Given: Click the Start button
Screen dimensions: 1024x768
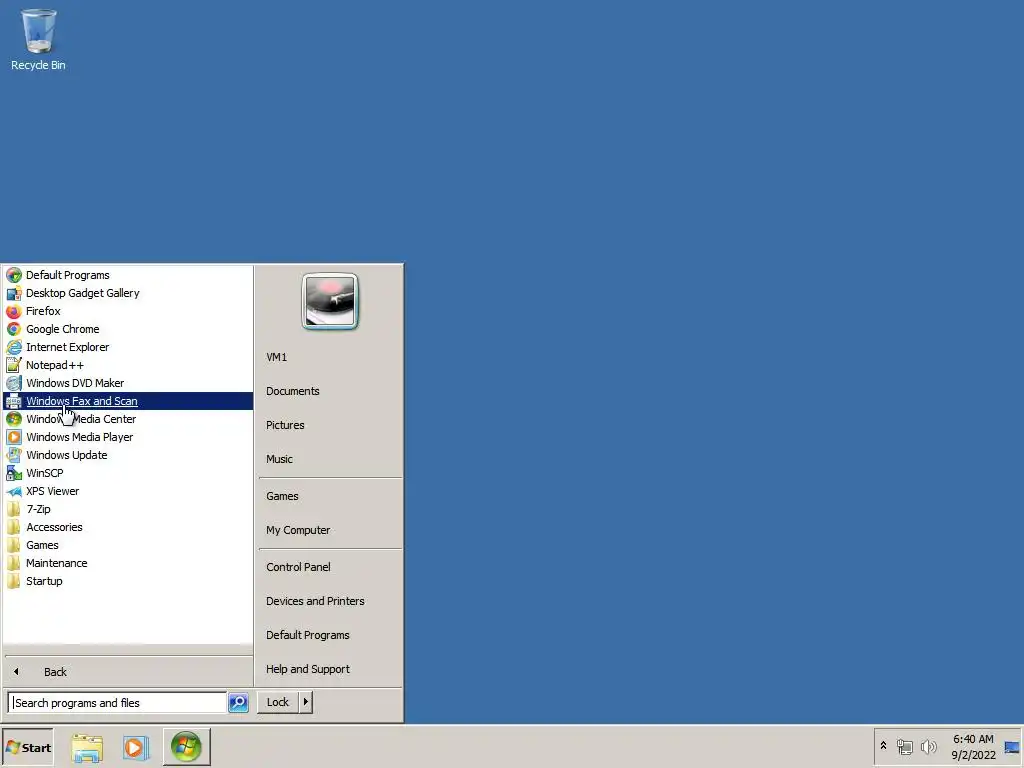Looking at the screenshot, I should click(27, 747).
